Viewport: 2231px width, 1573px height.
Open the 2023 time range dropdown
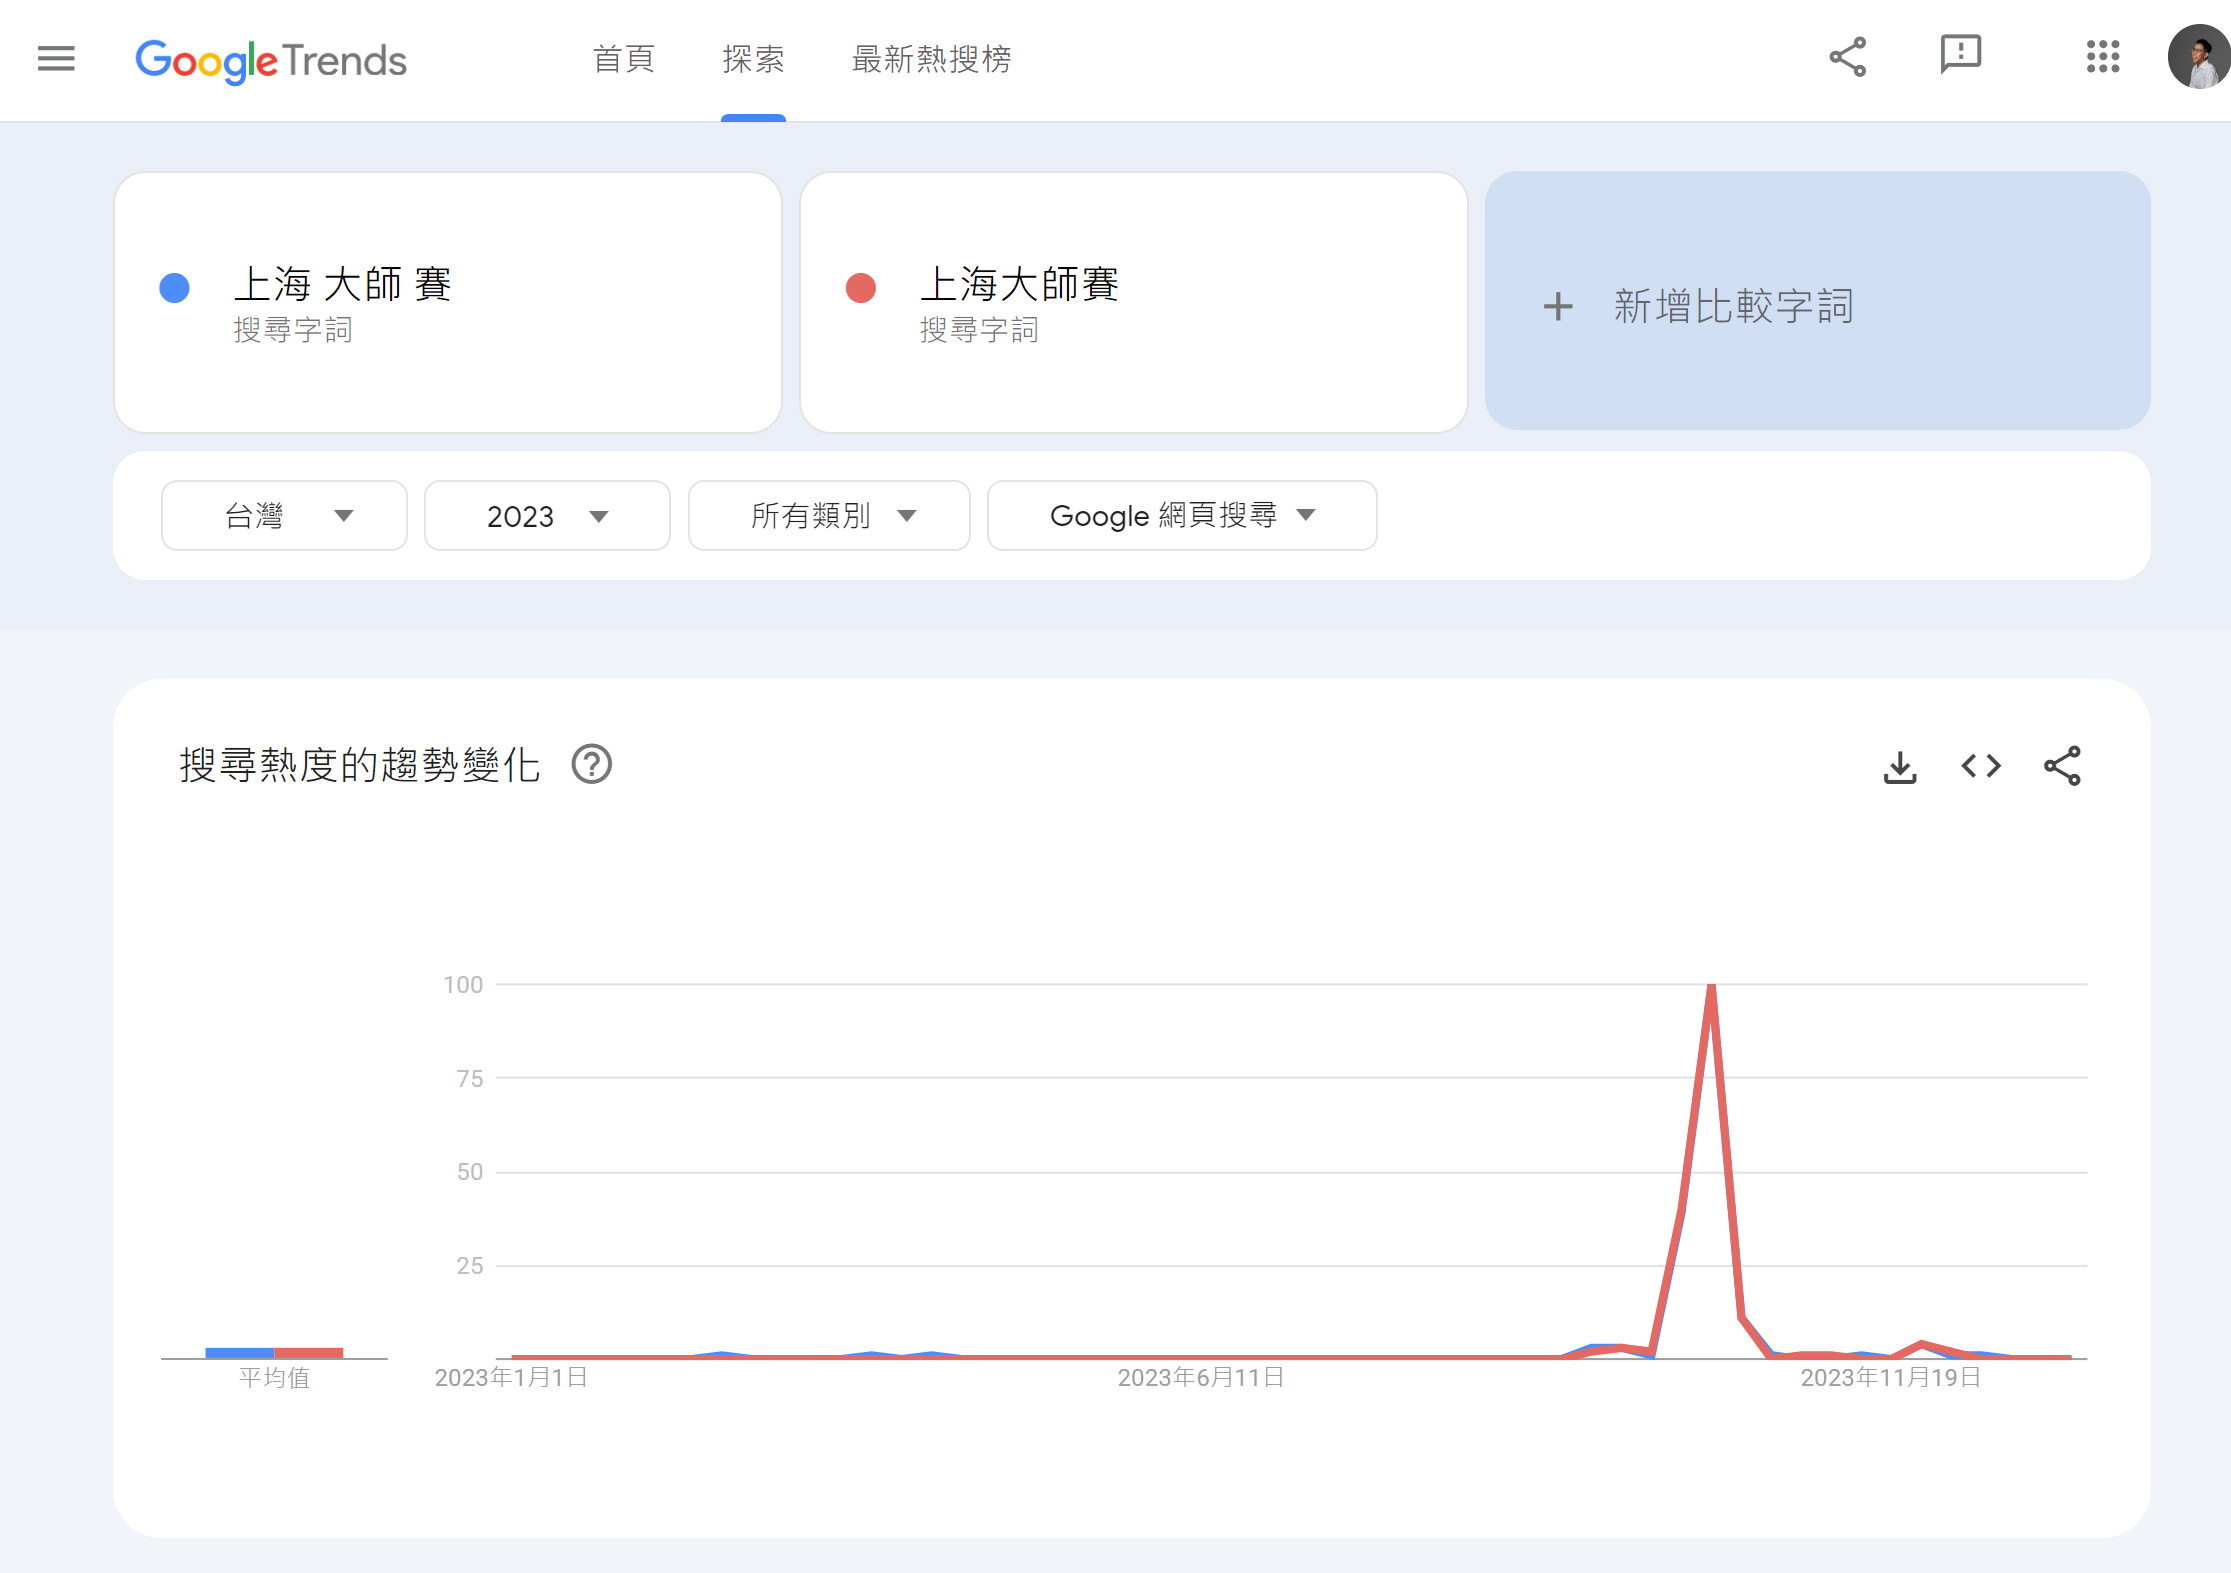point(547,516)
